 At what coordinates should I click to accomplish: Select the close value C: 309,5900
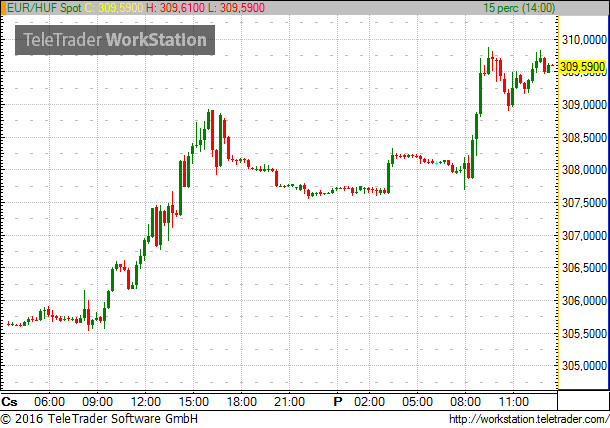[x=114, y=8]
